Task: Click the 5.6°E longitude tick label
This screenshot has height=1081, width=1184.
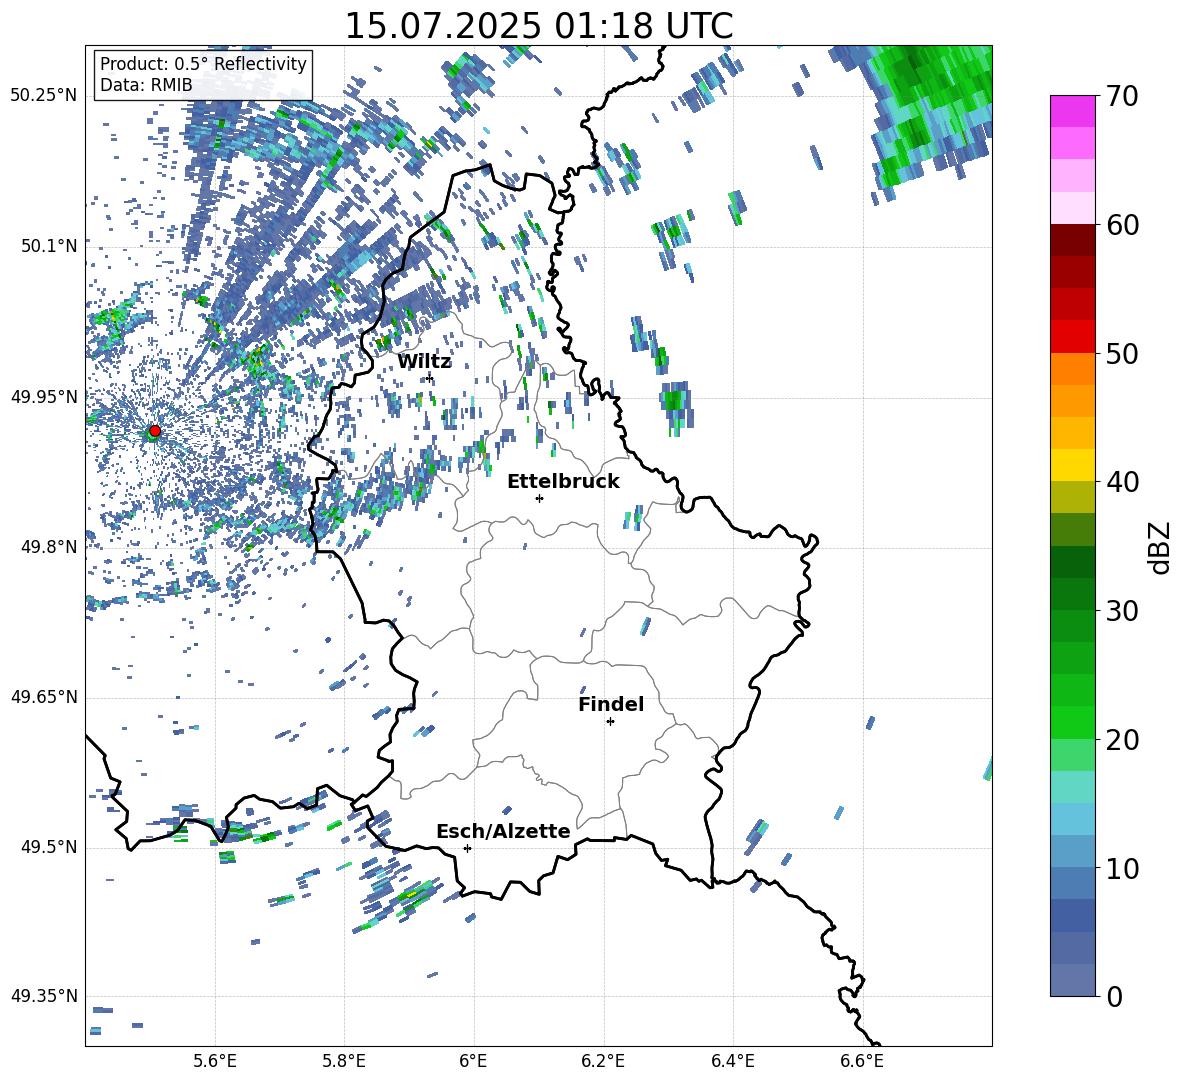Action: pyautogui.click(x=215, y=1061)
